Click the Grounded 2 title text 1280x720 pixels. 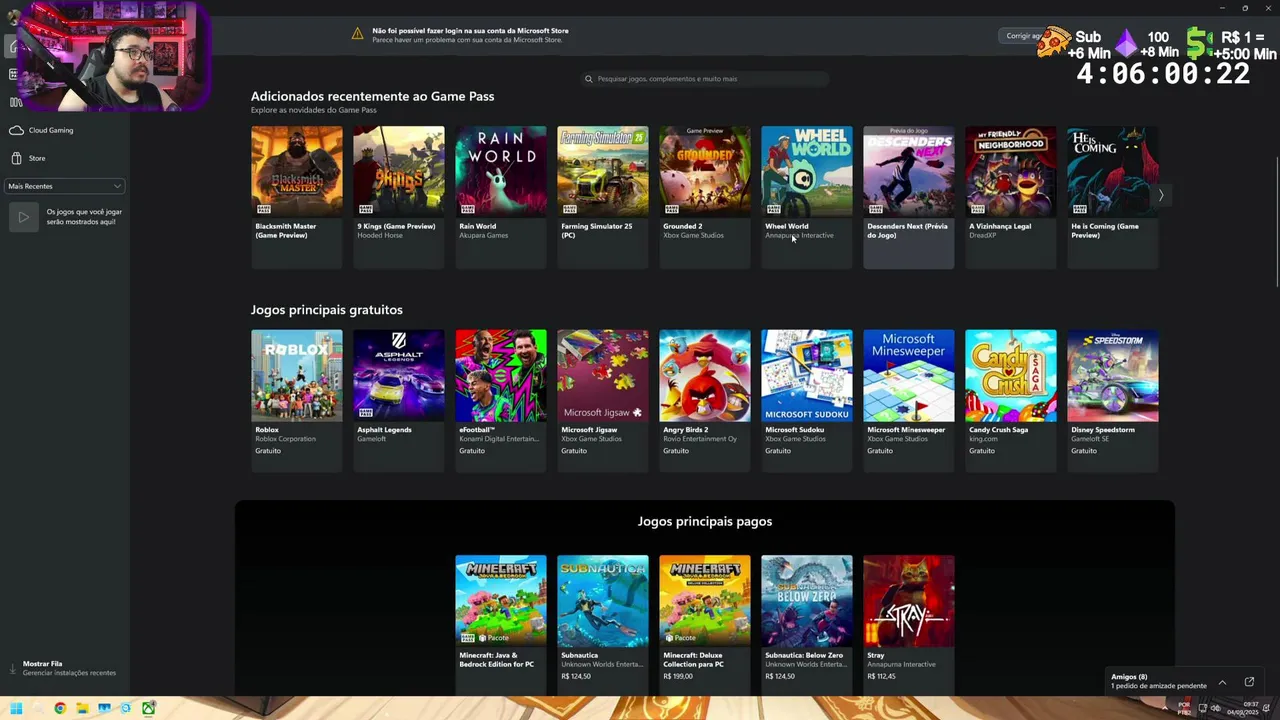pyautogui.click(x=682, y=226)
